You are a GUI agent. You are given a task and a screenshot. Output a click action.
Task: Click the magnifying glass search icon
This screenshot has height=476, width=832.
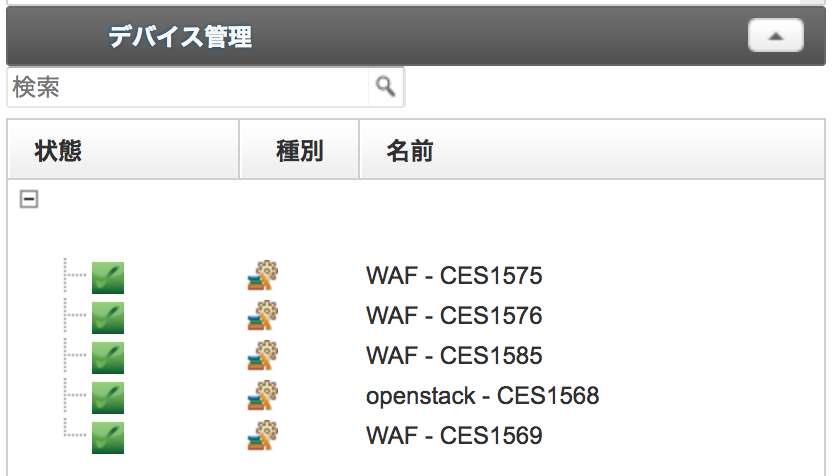coord(386,86)
